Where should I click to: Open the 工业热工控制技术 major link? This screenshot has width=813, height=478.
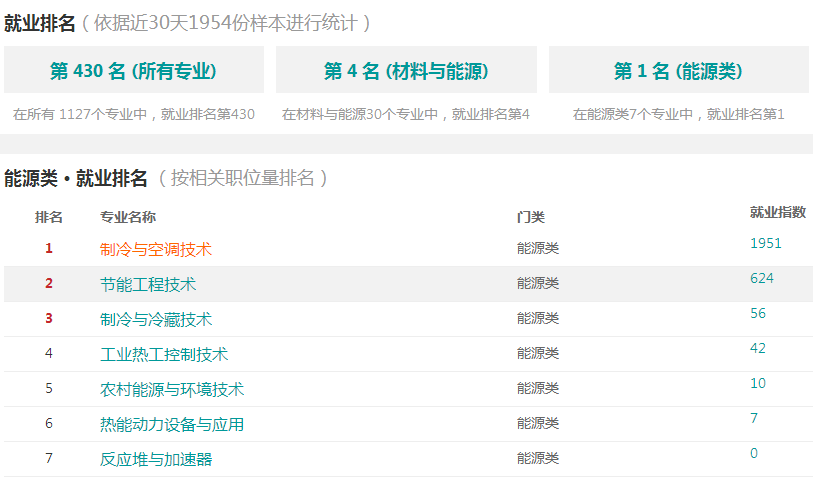pos(164,354)
